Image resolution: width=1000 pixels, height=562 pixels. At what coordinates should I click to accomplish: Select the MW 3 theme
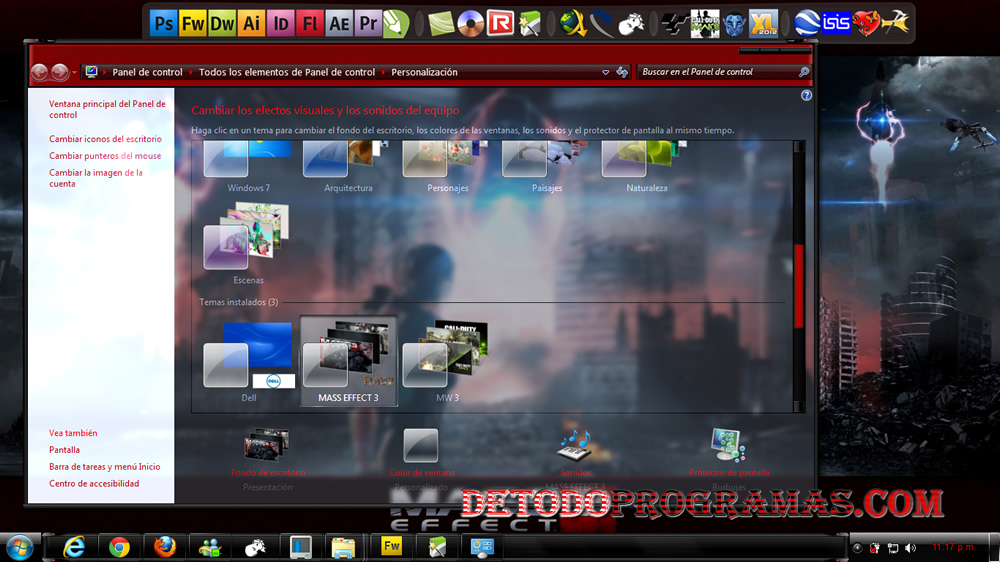[448, 361]
